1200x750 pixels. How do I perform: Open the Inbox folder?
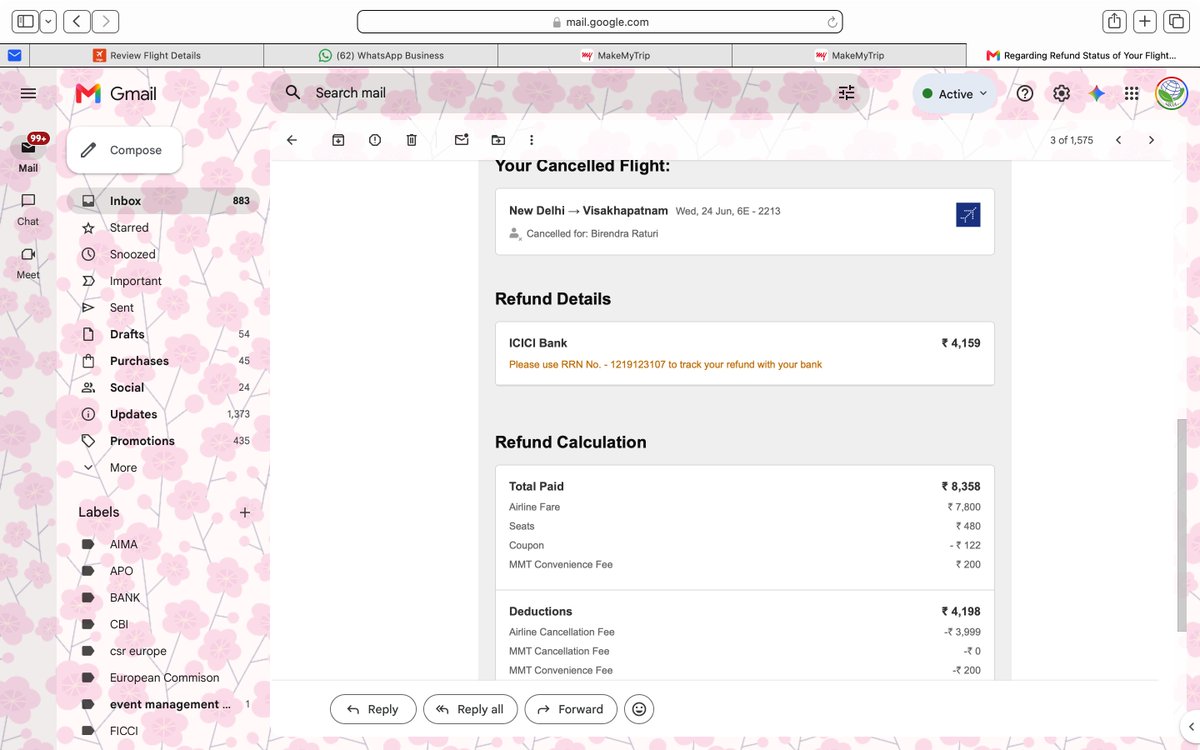(163, 201)
